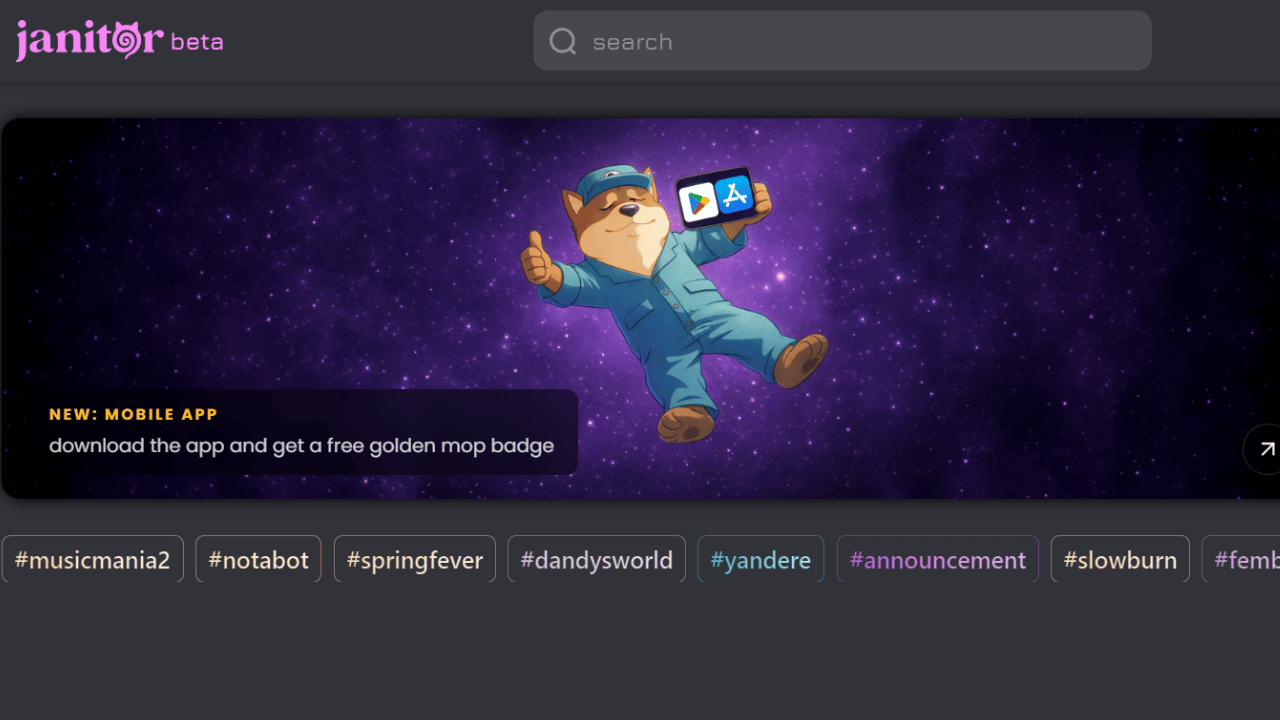
Task: Select the #musicmania2 tag
Action: (x=93, y=559)
